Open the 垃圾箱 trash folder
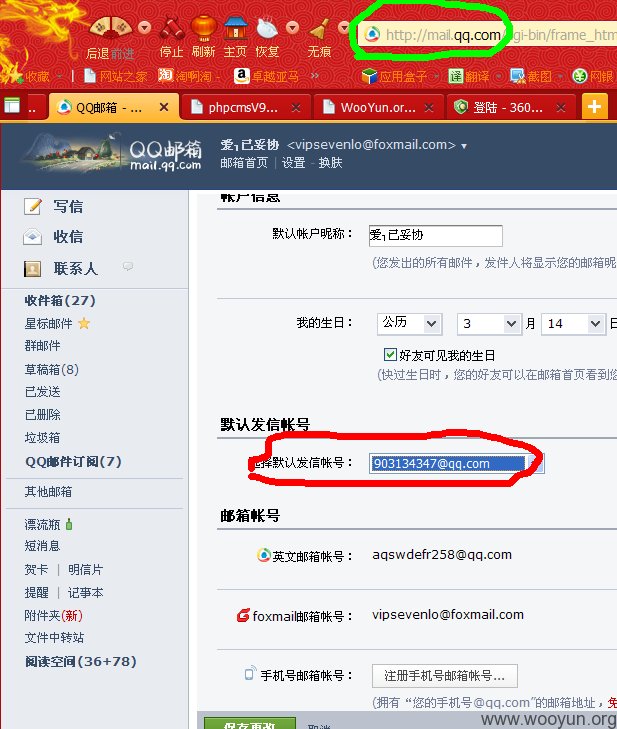617x729 pixels. click(42, 437)
